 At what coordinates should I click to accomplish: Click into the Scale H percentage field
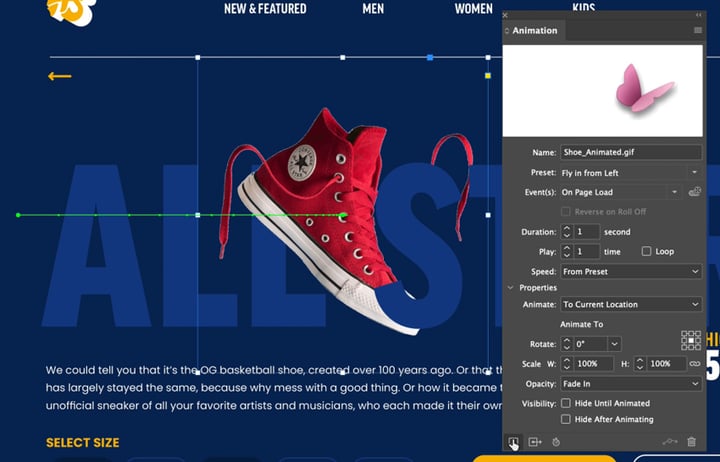click(666, 364)
